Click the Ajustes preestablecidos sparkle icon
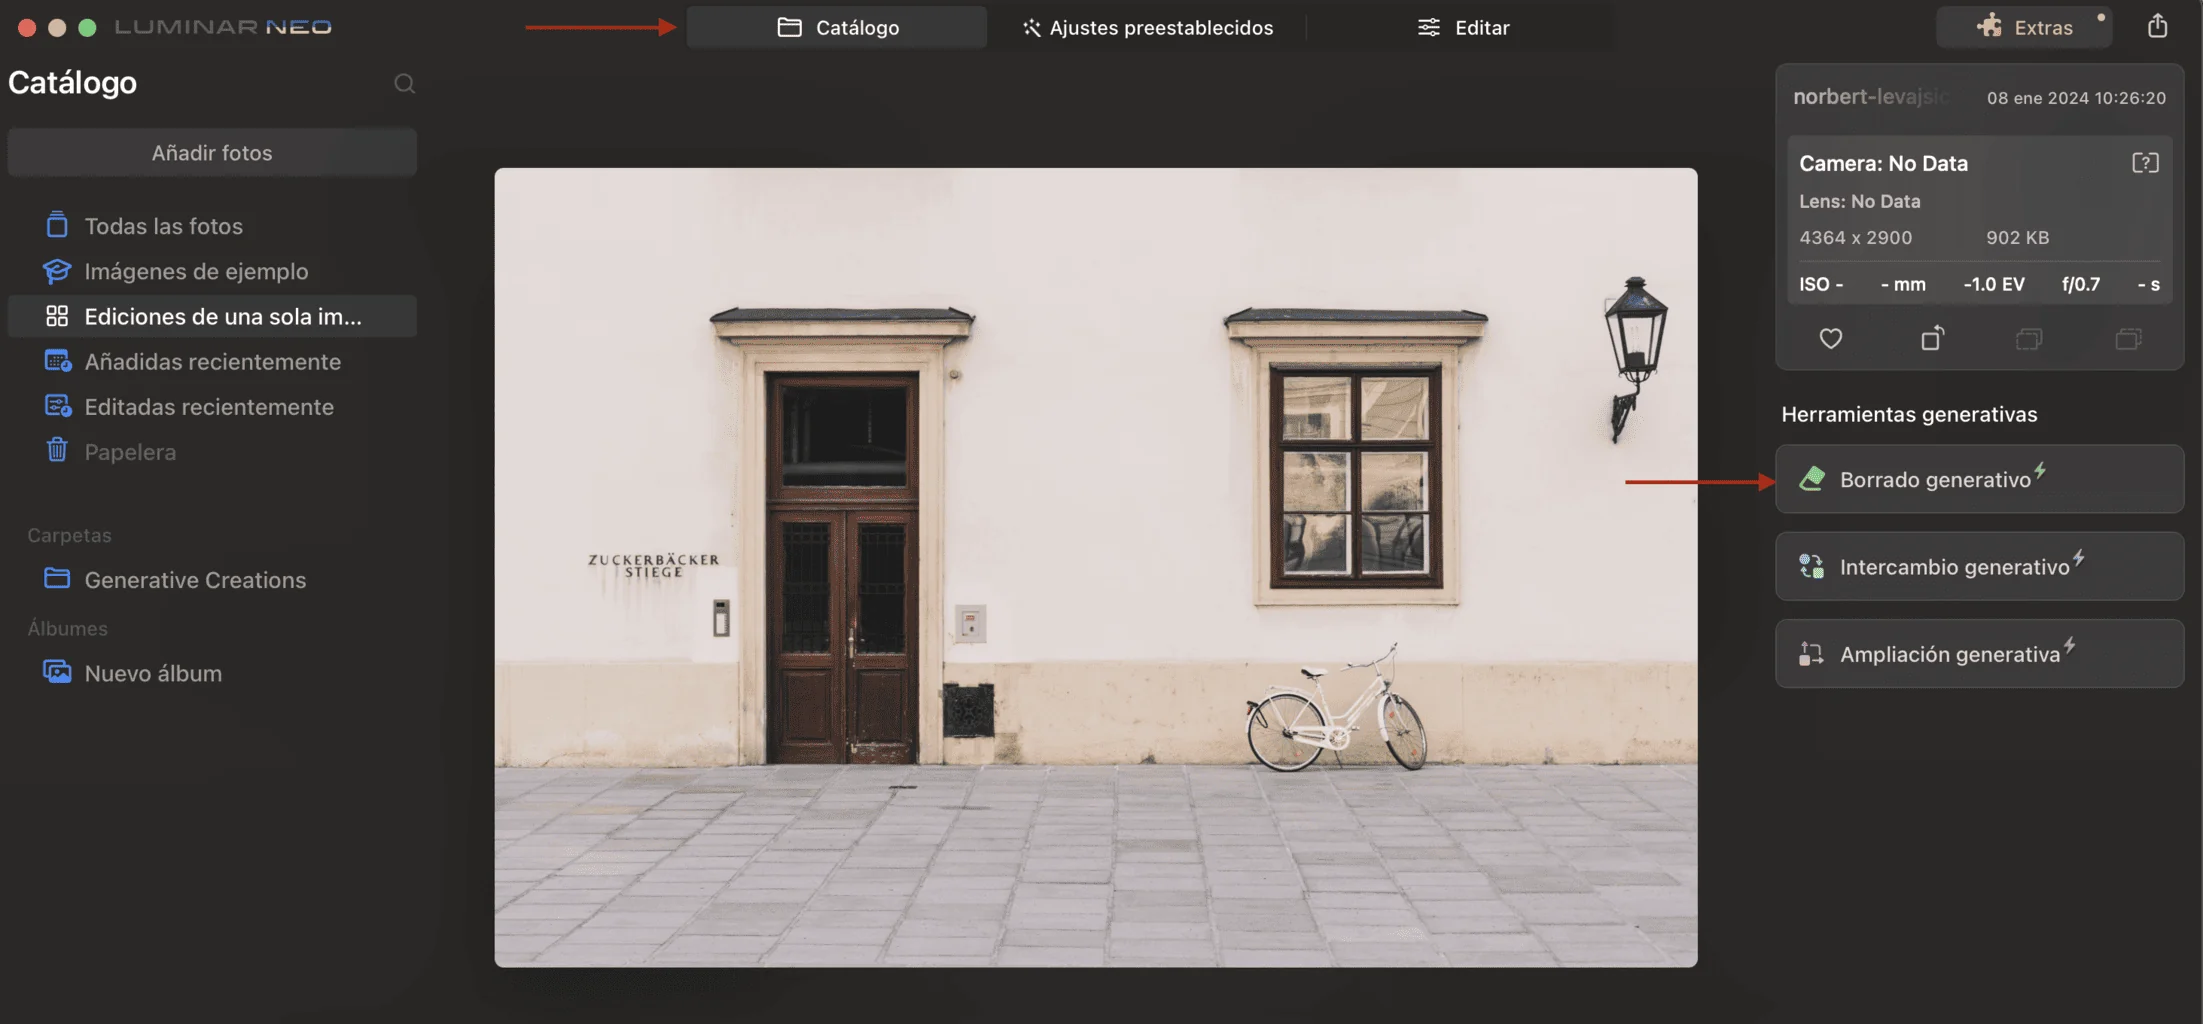This screenshot has width=2203, height=1024. (1031, 28)
